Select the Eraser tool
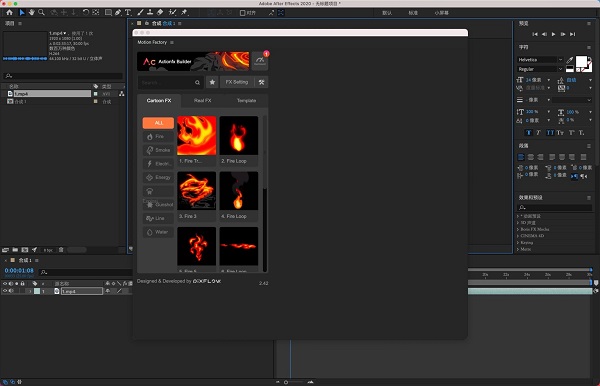600x386 pixels. [160, 13]
